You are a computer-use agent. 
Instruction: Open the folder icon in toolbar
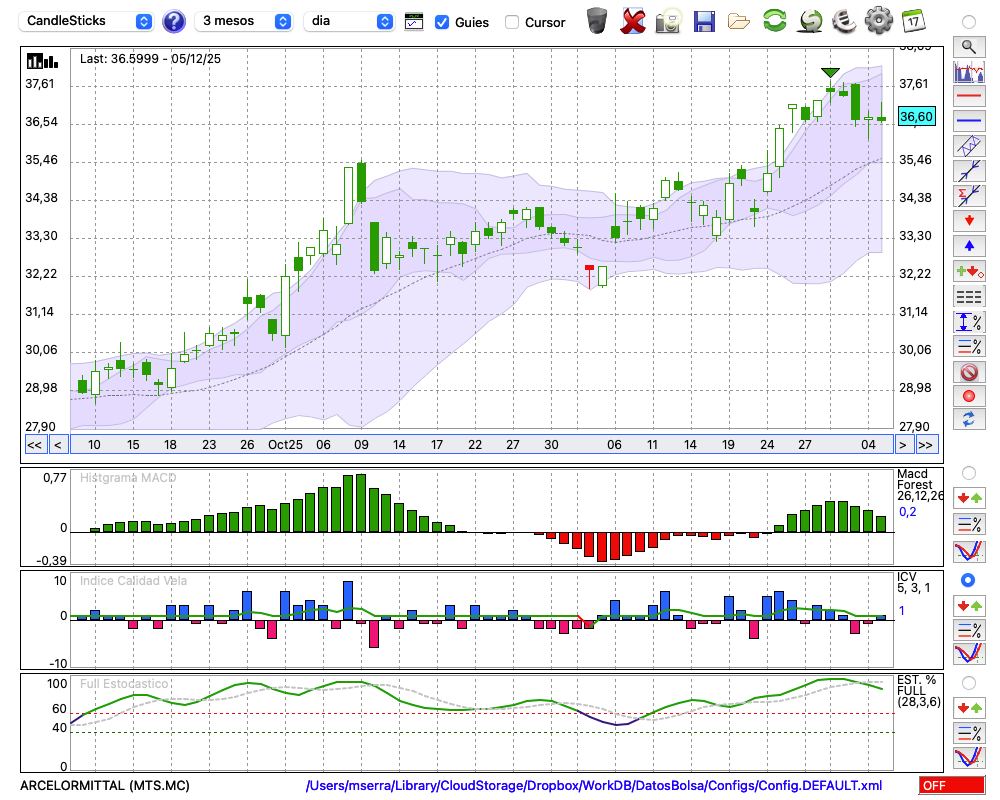(739, 20)
